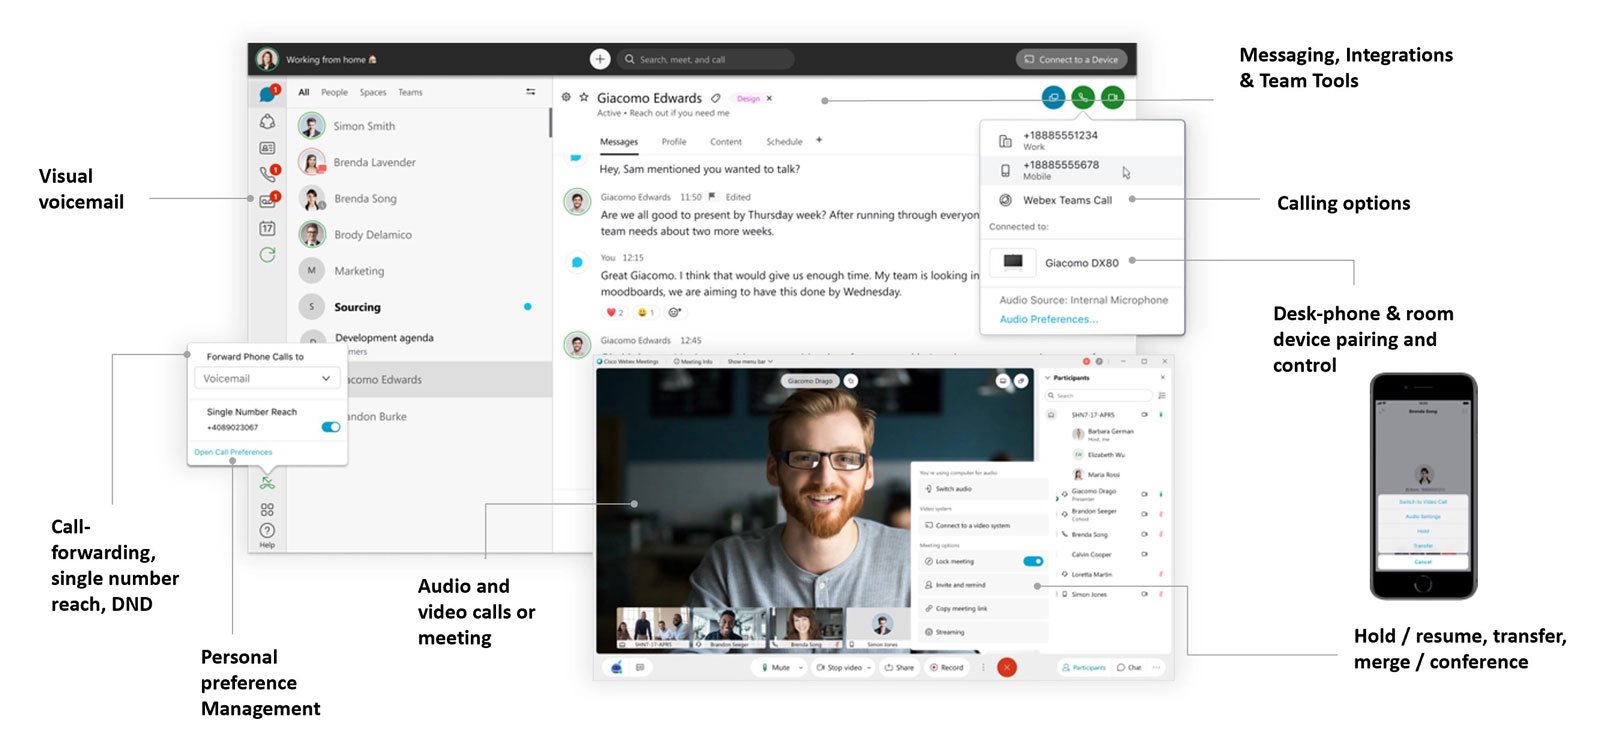Image resolution: width=1600 pixels, height=739 pixels.
Task: Call the +18885551234 Work number
Action: [x=1082, y=140]
